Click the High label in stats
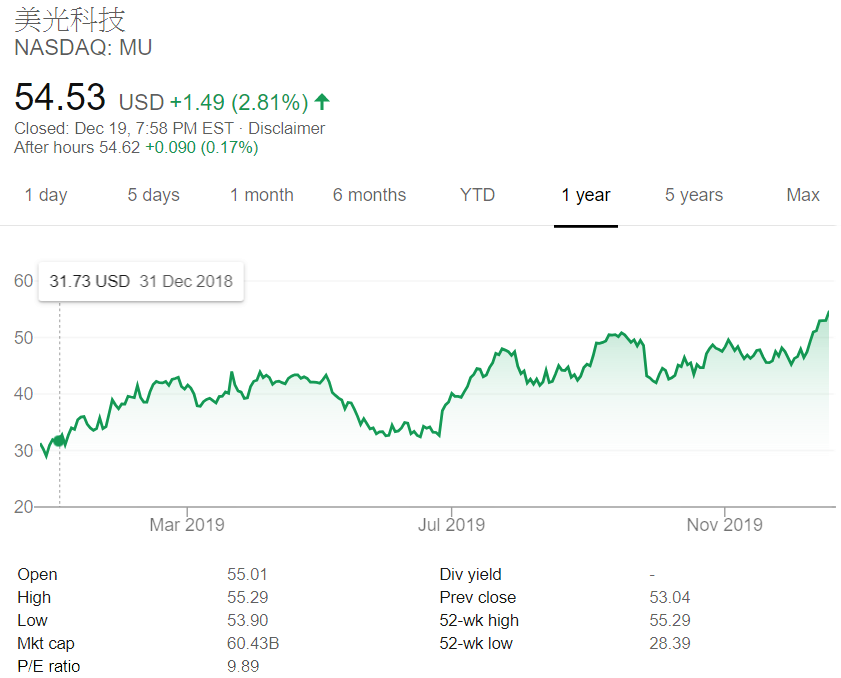 pyautogui.click(x=34, y=598)
